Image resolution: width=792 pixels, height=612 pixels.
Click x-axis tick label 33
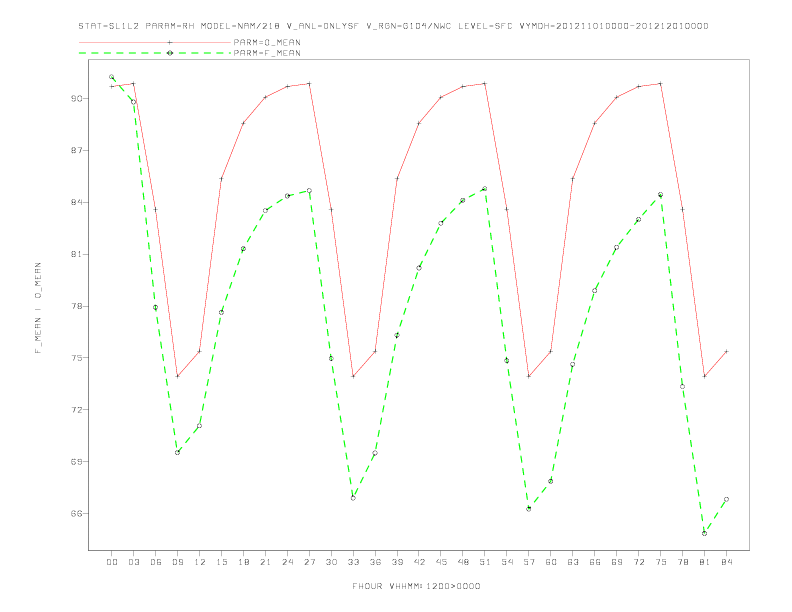click(x=353, y=562)
